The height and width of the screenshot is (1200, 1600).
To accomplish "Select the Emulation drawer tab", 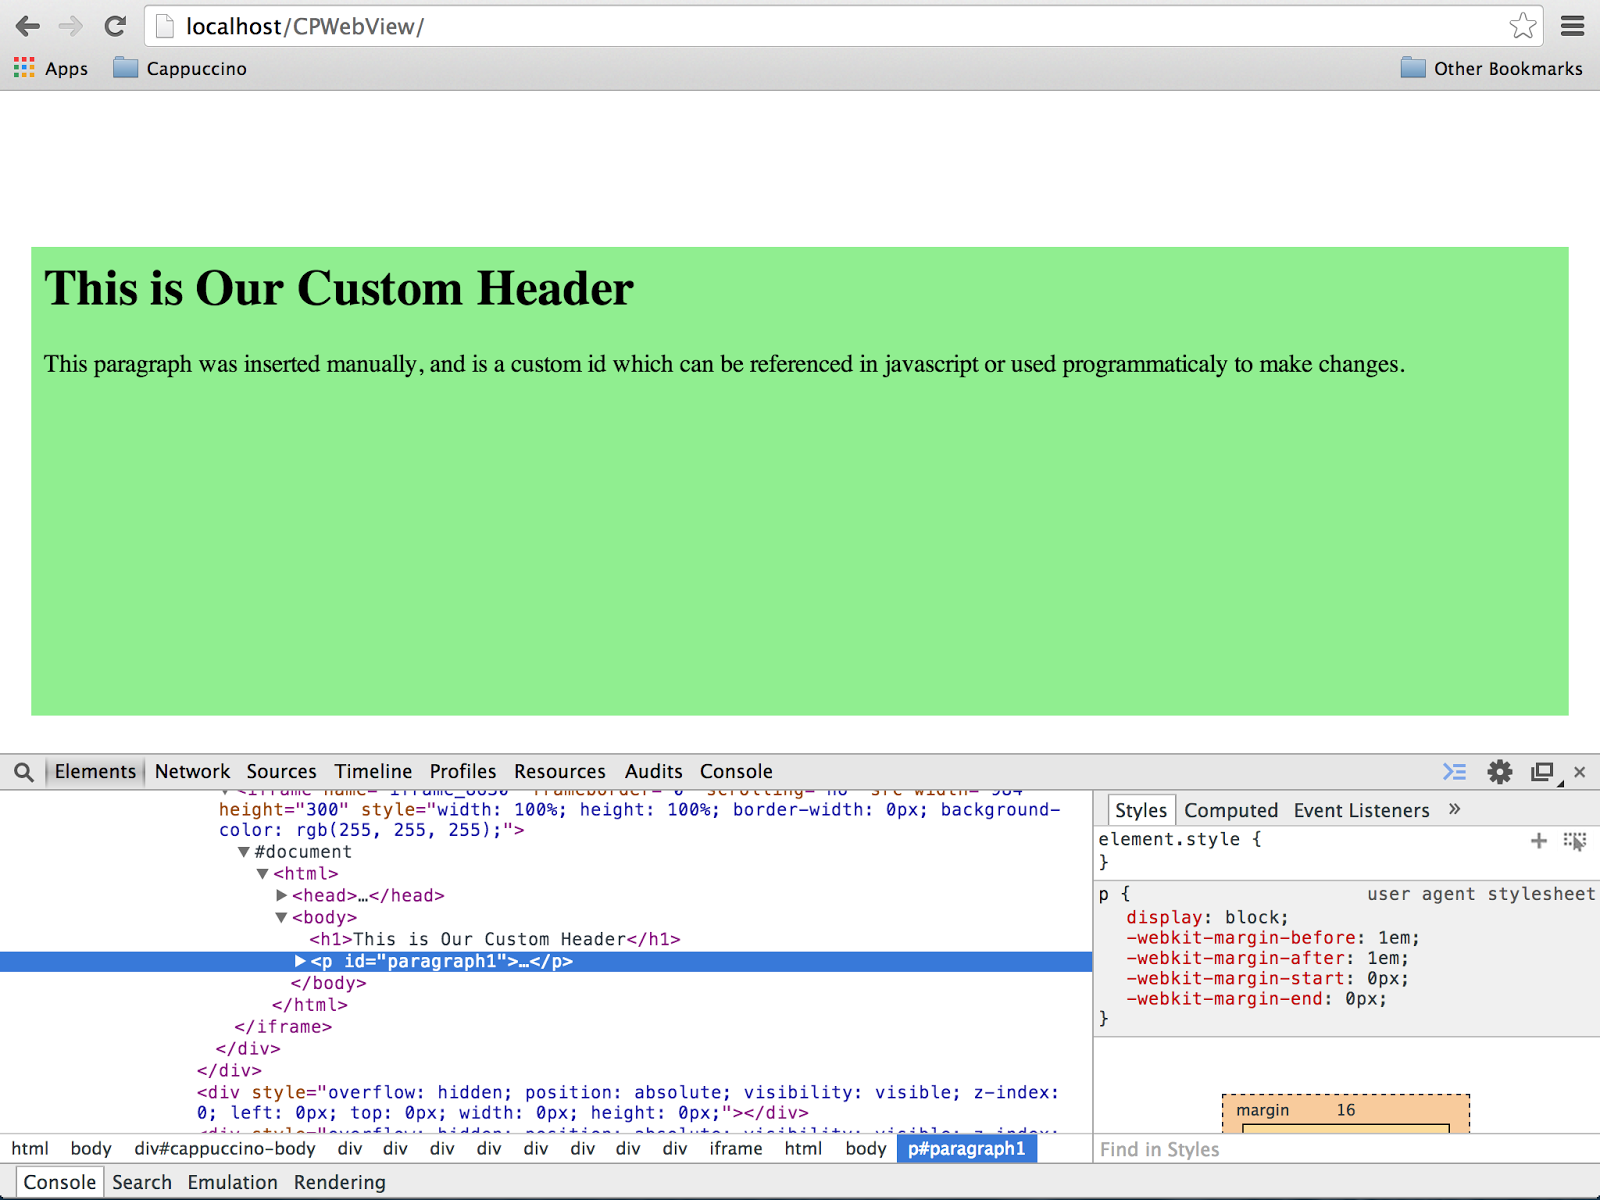I will coord(232,1182).
